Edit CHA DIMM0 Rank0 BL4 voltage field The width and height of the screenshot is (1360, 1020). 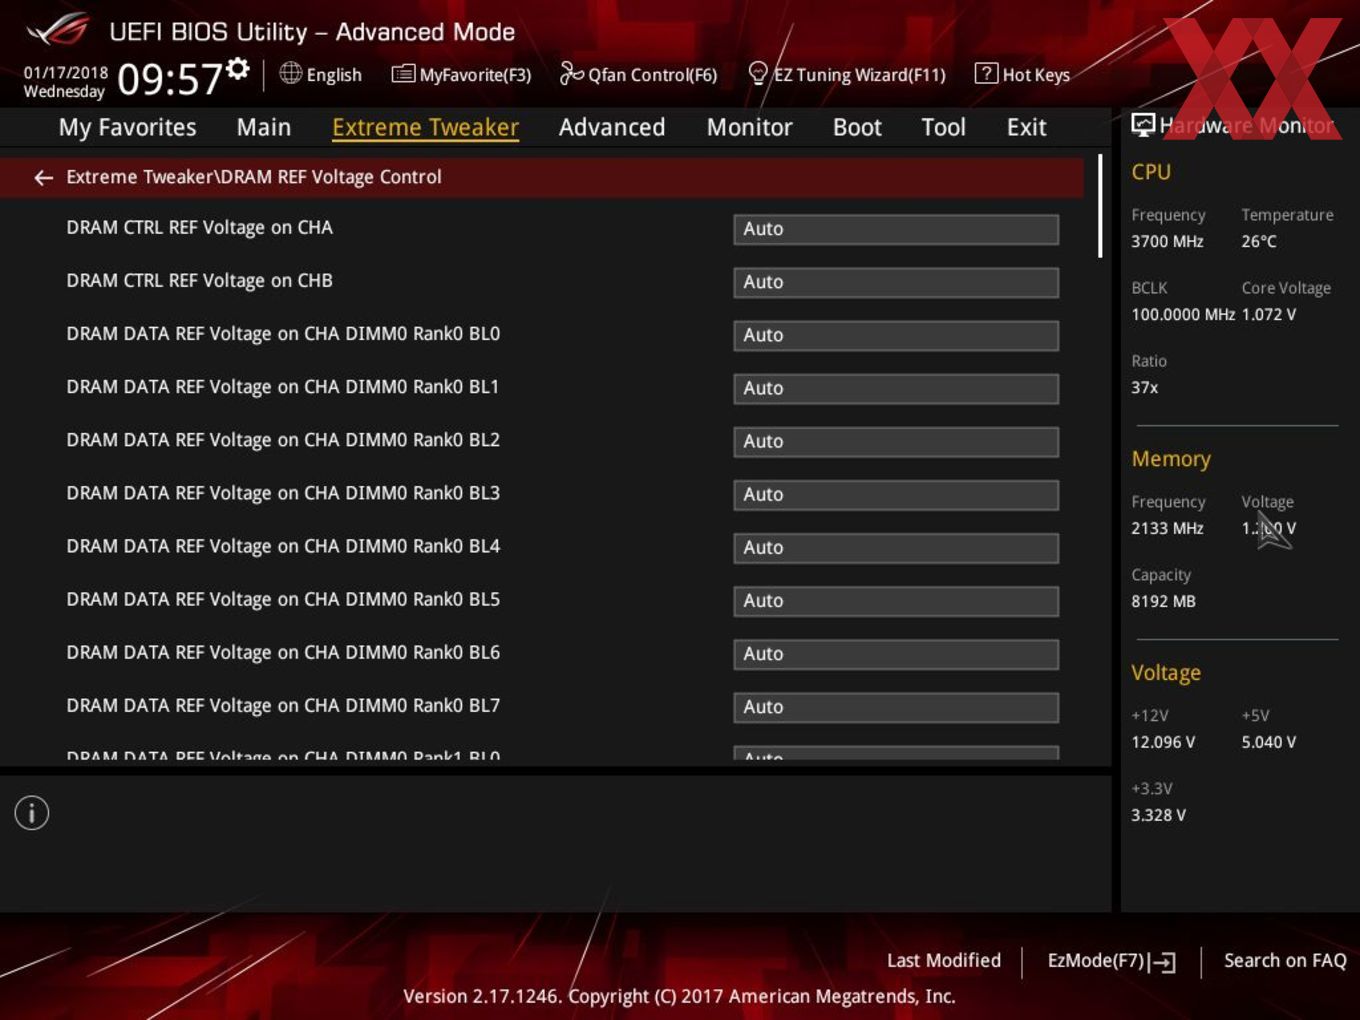pos(896,547)
